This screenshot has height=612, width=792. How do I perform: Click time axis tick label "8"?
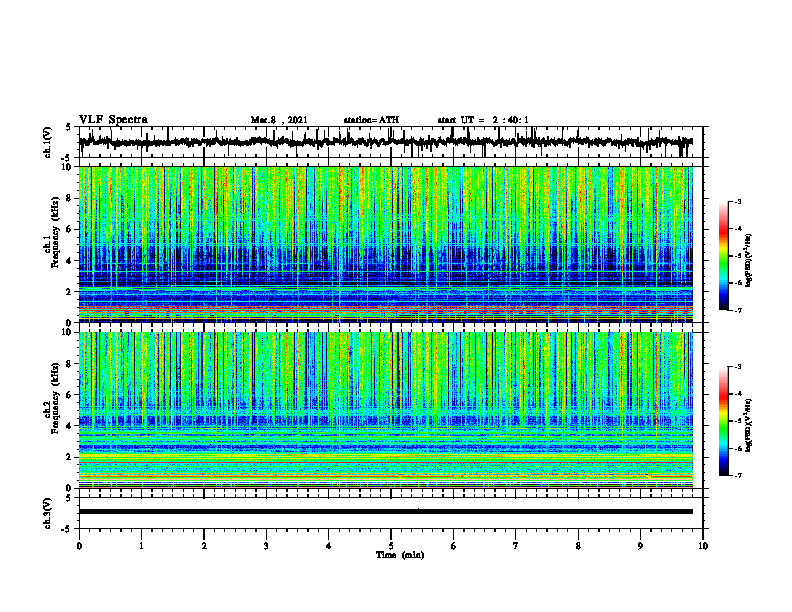tap(578, 546)
